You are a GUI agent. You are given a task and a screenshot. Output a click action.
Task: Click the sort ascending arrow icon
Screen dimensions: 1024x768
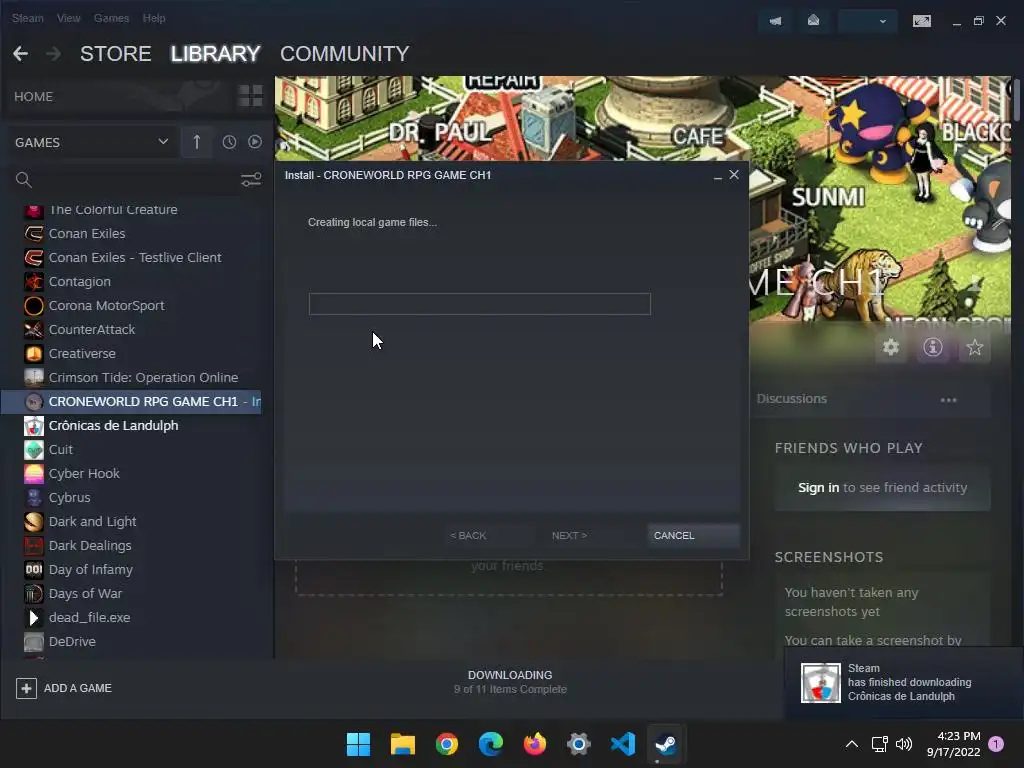tap(197, 142)
